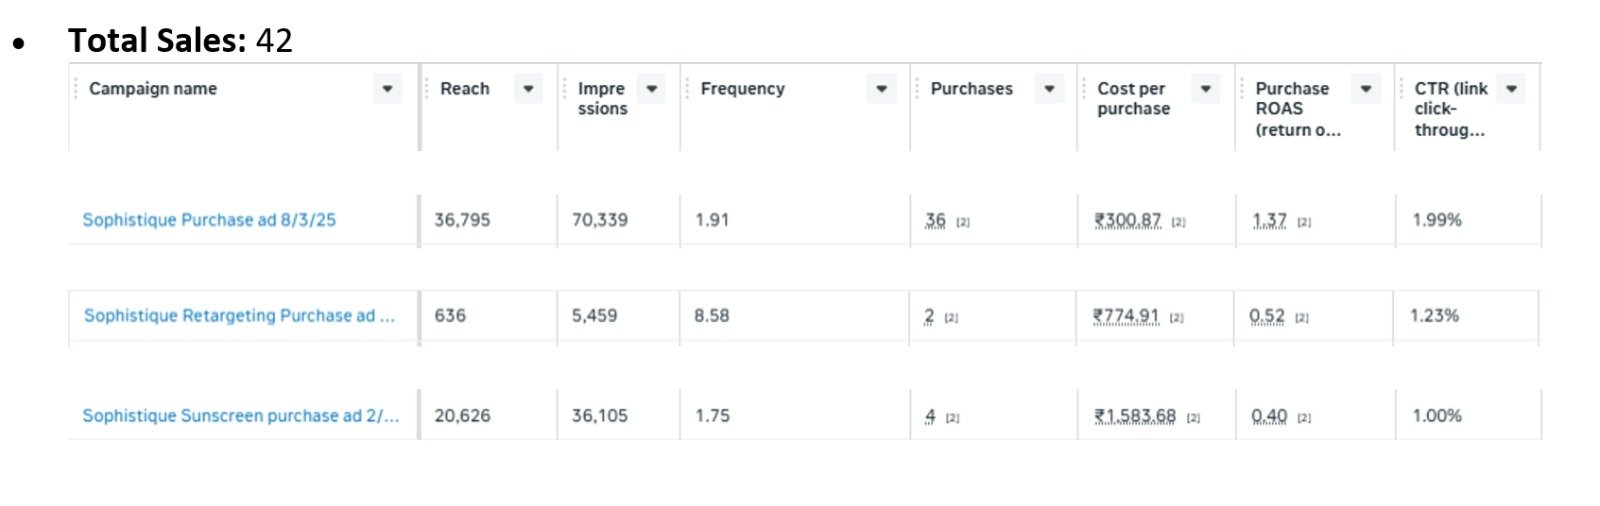Click footnote [2] beside ROAS 0.40
The width and height of the screenshot is (1600, 506).
1304,419
